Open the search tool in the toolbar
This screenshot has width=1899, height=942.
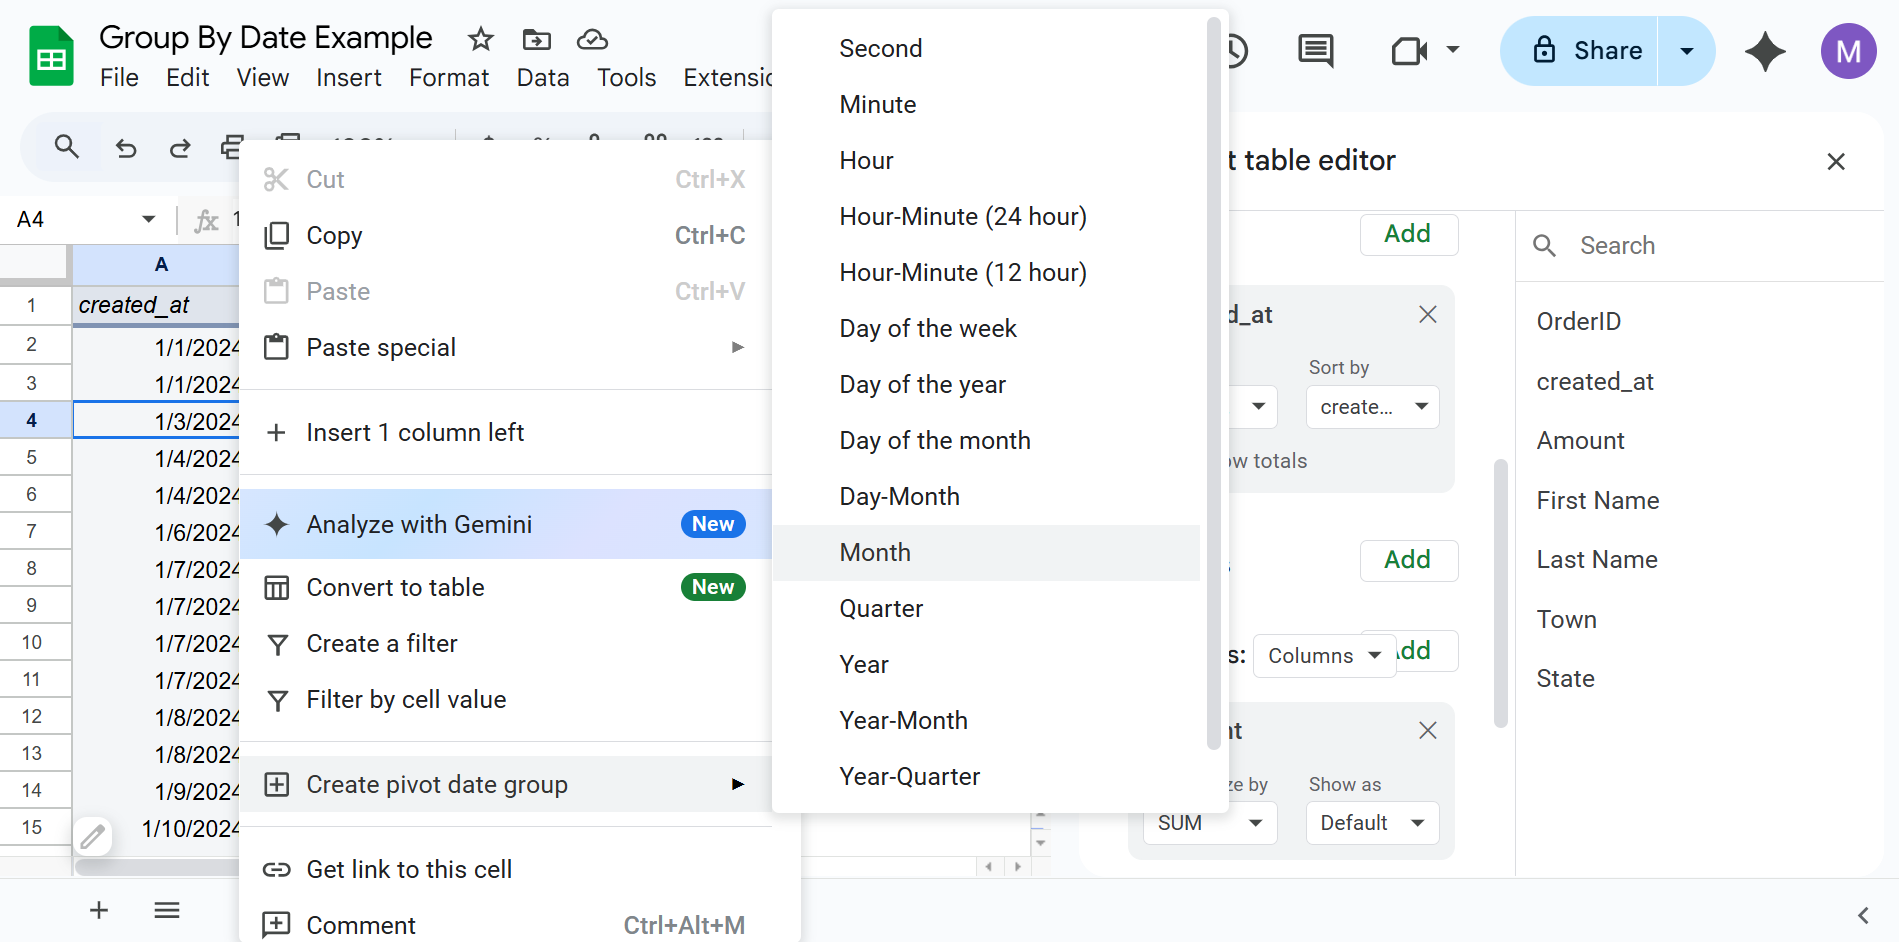(66, 147)
